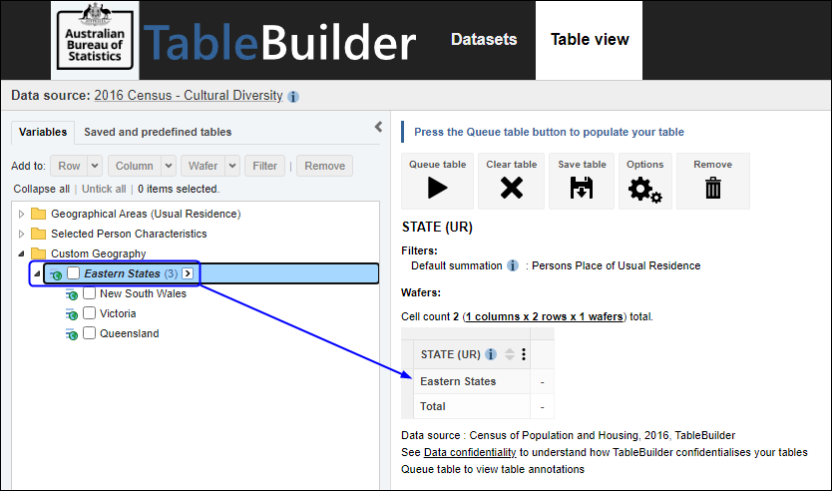
Task: Open the Data confidentiality link
Action: click(470, 452)
